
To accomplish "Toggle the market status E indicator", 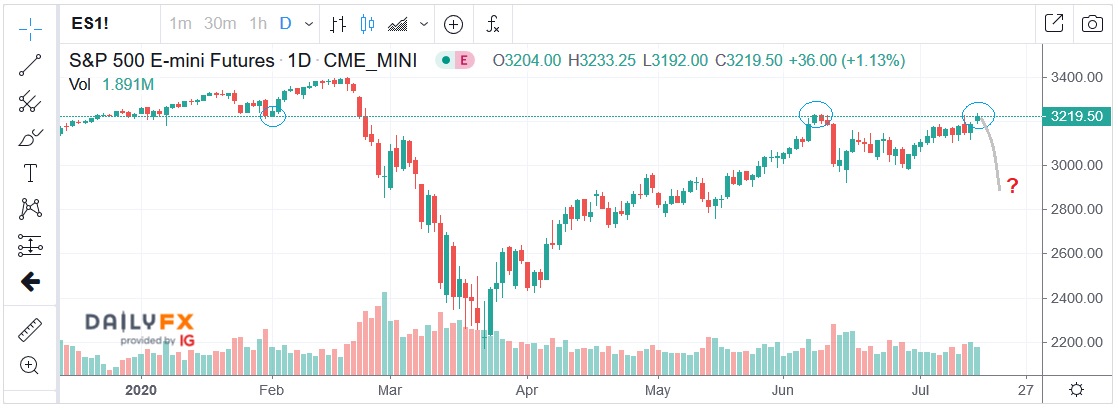I will [x=463, y=61].
